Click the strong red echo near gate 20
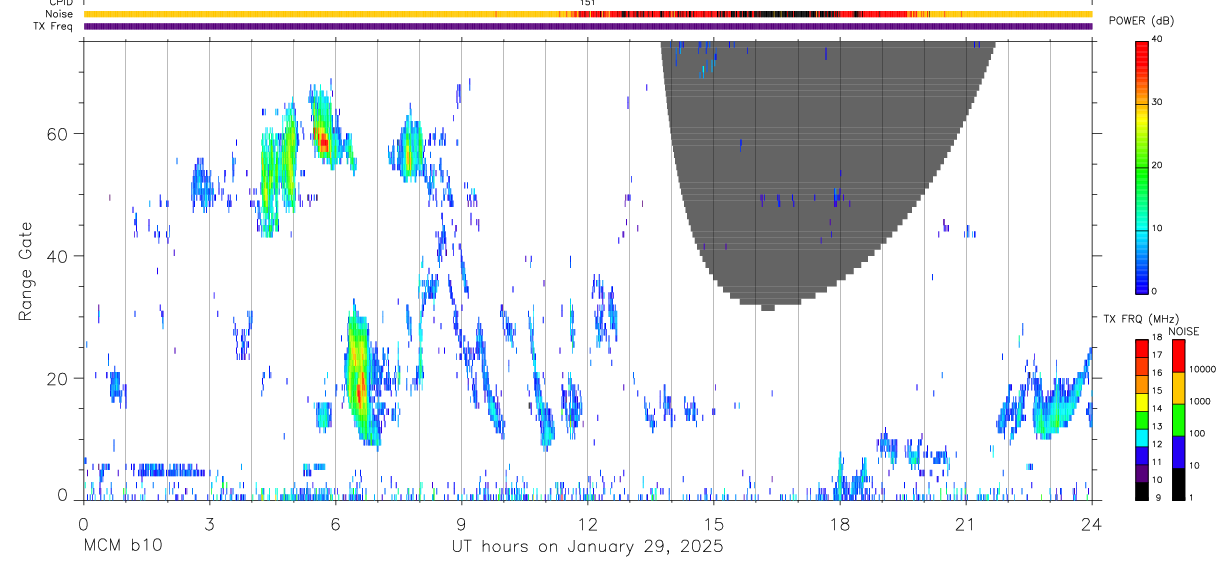Screen dimensions: 1228x567 pyautogui.click(x=360, y=388)
